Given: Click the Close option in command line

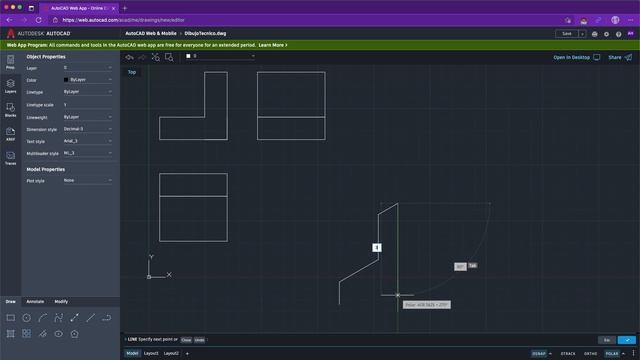Looking at the screenshot, I should tap(186, 340).
